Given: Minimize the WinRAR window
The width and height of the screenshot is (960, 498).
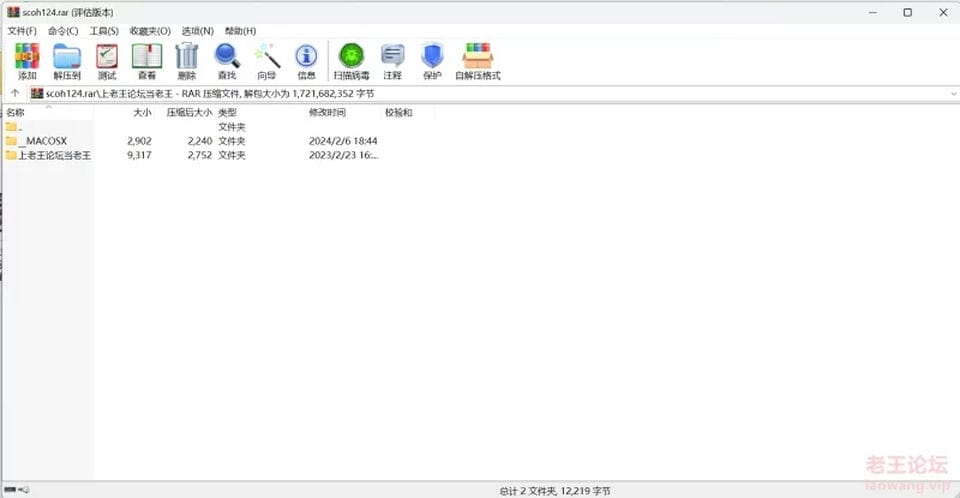Looking at the screenshot, I should pyautogui.click(x=873, y=12).
